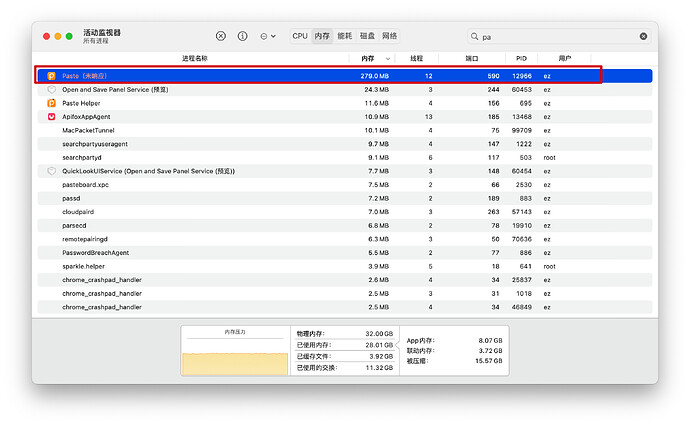Toggle sort arrow on 内存 column
This screenshot has width=690, height=426.
coord(388,59)
